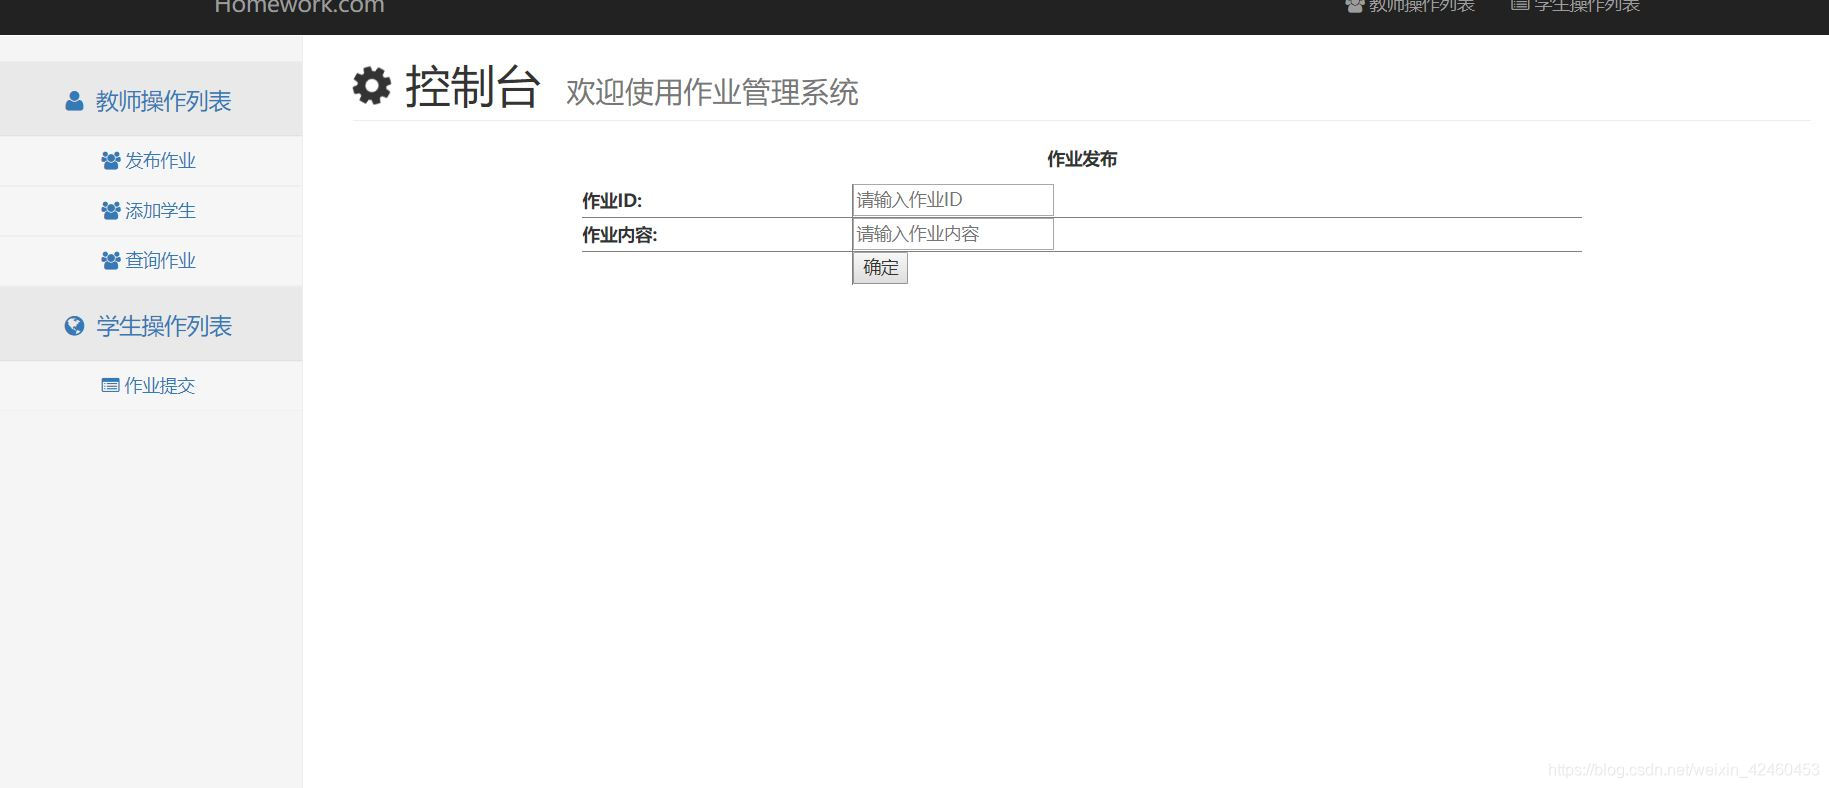Click the 控制台 page heading

[473, 87]
